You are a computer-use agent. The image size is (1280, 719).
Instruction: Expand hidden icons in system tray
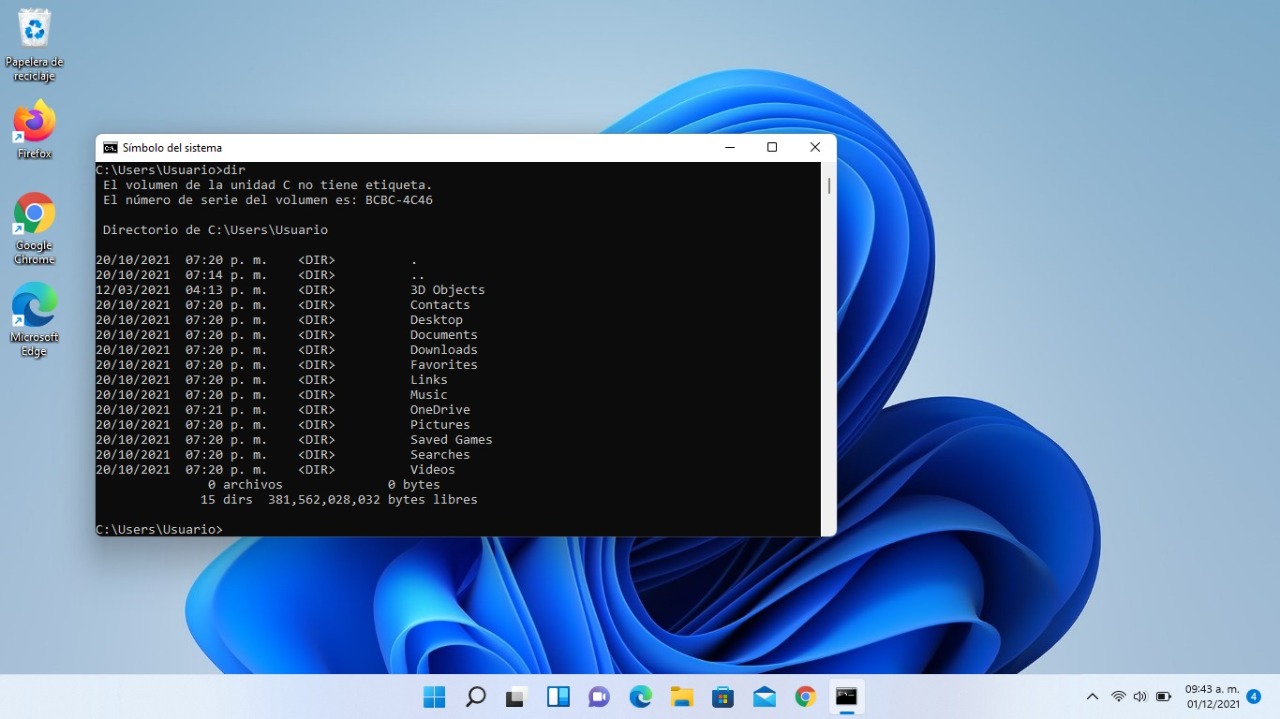[1091, 696]
